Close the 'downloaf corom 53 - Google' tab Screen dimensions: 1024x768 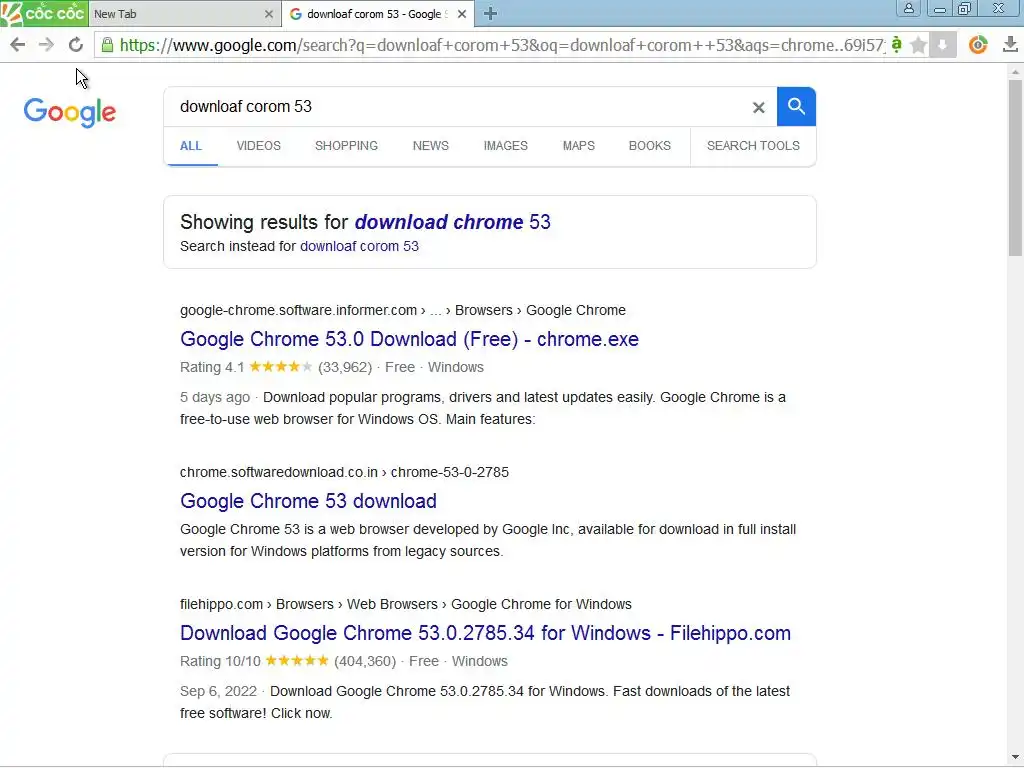click(x=462, y=14)
